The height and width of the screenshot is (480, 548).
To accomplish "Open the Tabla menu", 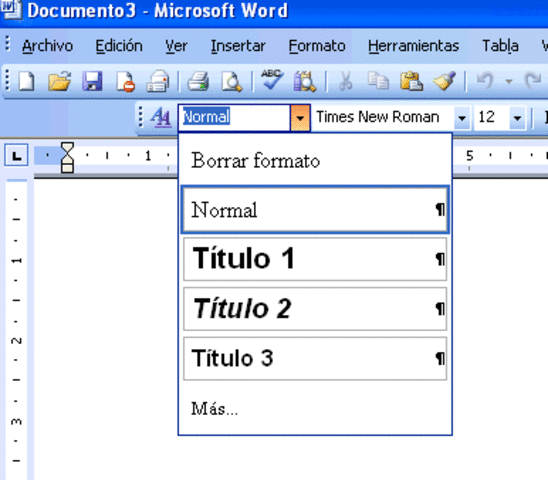I will (500, 46).
